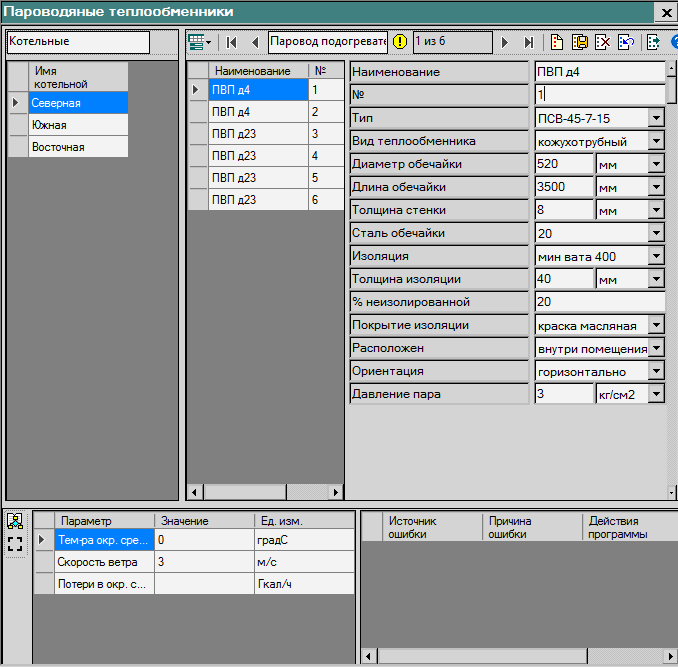The image size is (678, 667).
Task: Click the Диаметр обечайки value field 520
Action: point(564,164)
